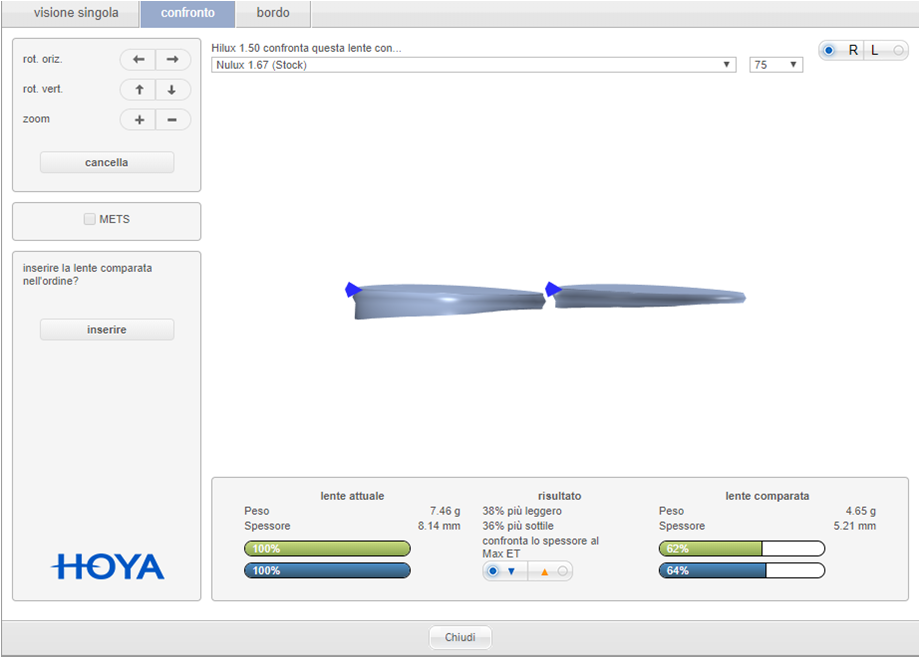Select the L eye radio button
The height and width of the screenshot is (658, 920).
(898, 50)
